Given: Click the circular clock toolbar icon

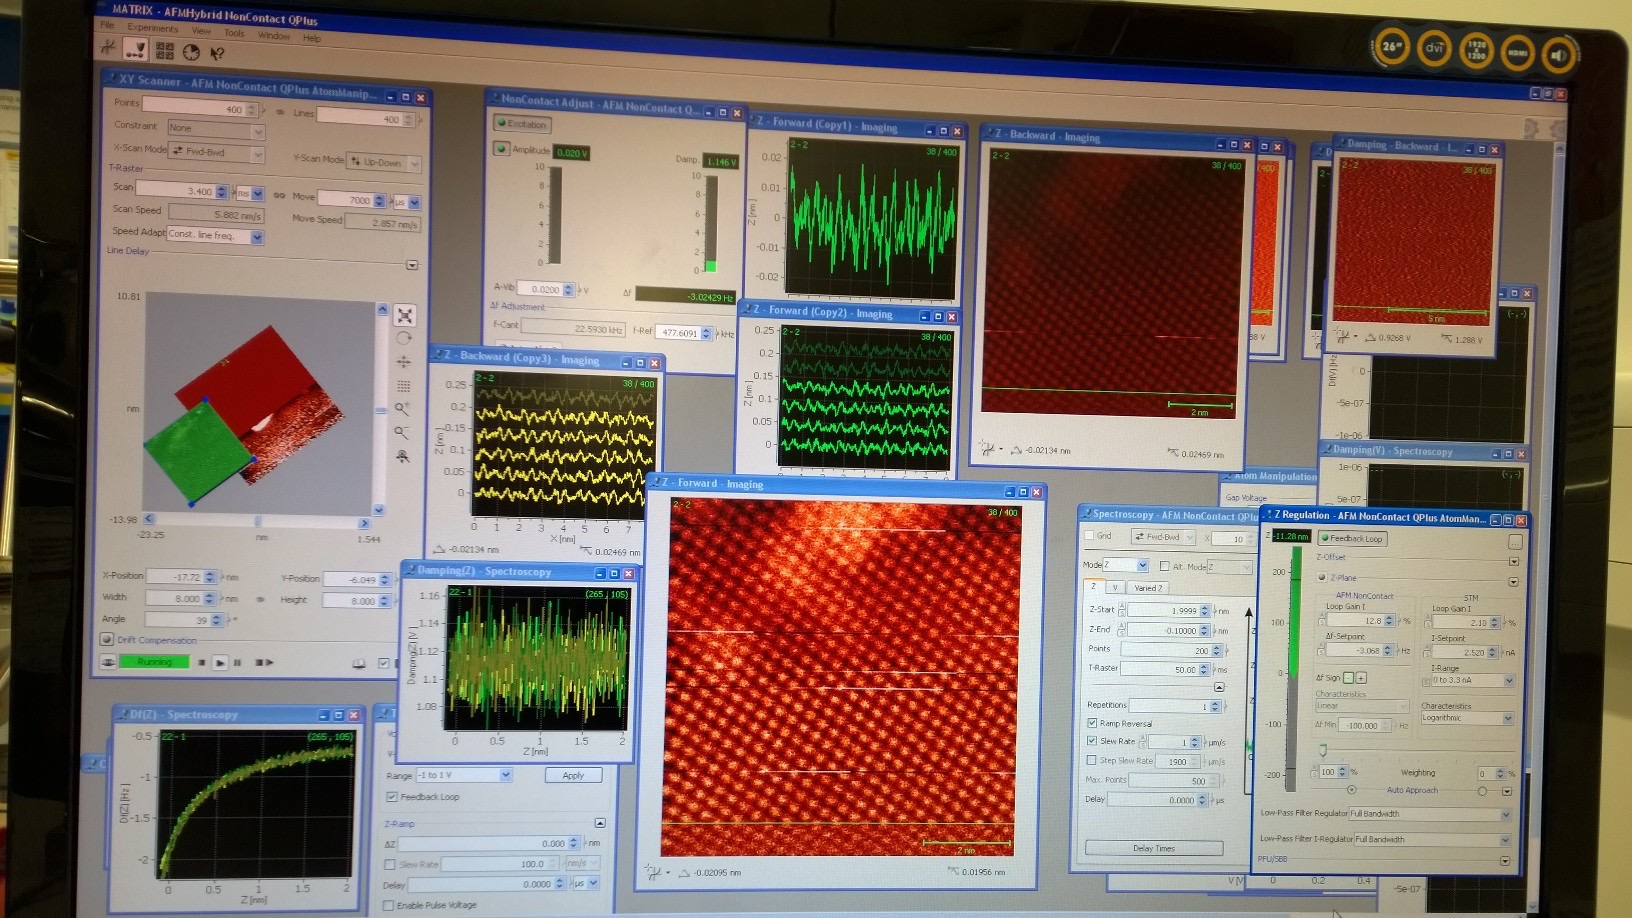Looking at the screenshot, I should tap(191, 52).
